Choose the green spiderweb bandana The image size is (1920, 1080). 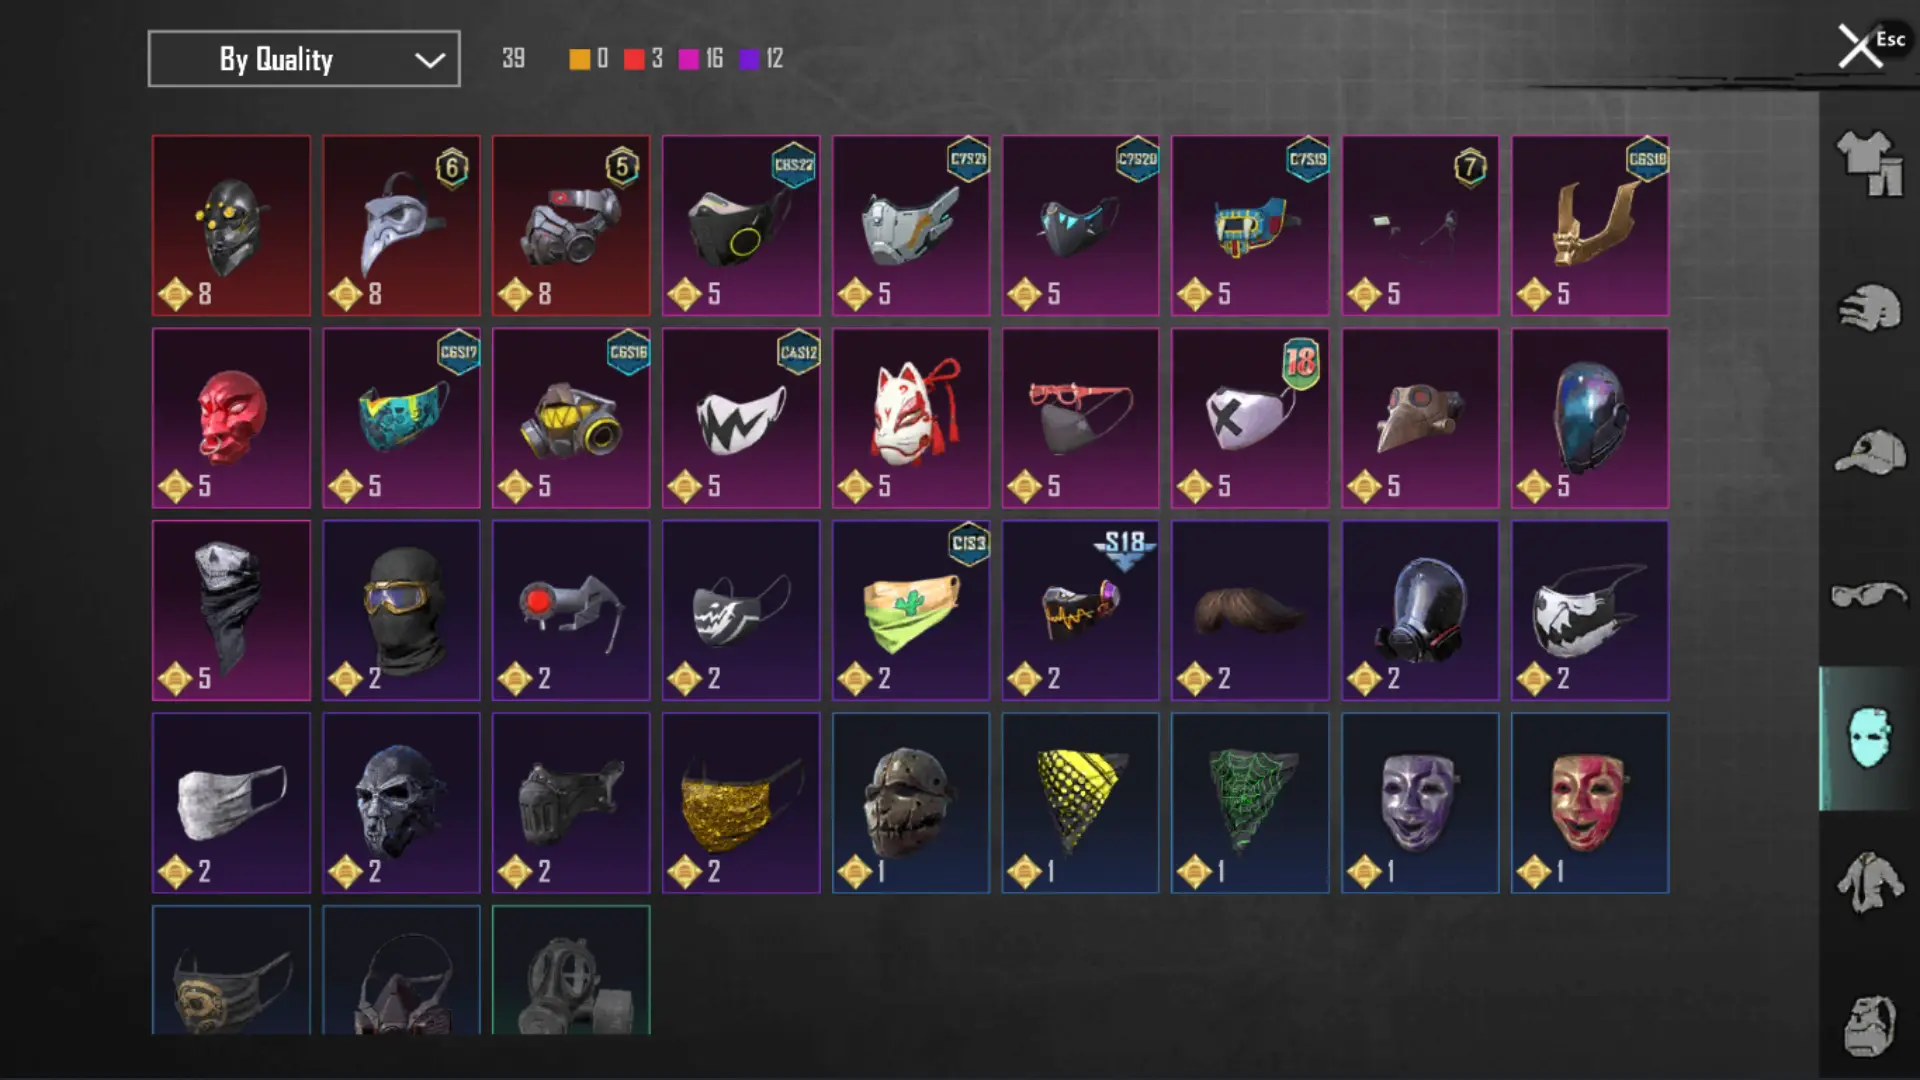[1250, 803]
